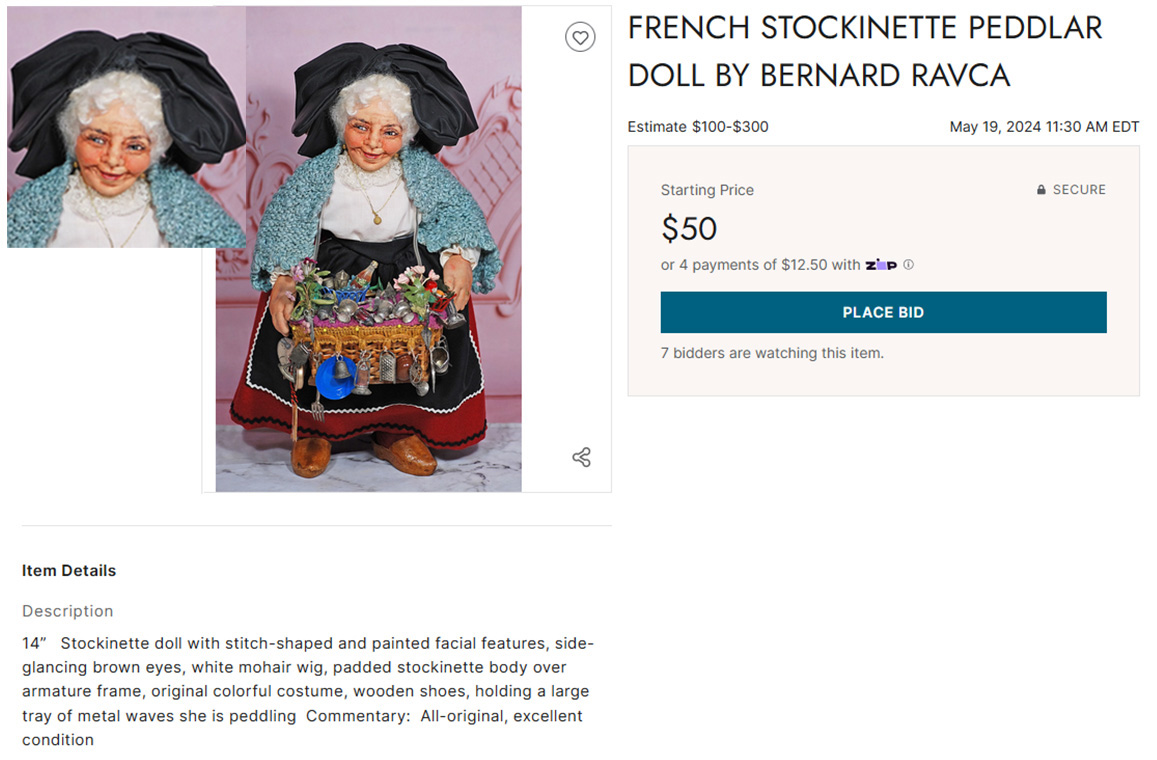Click the Starting Price label
This screenshot has width=1157, height=760.
point(707,190)
